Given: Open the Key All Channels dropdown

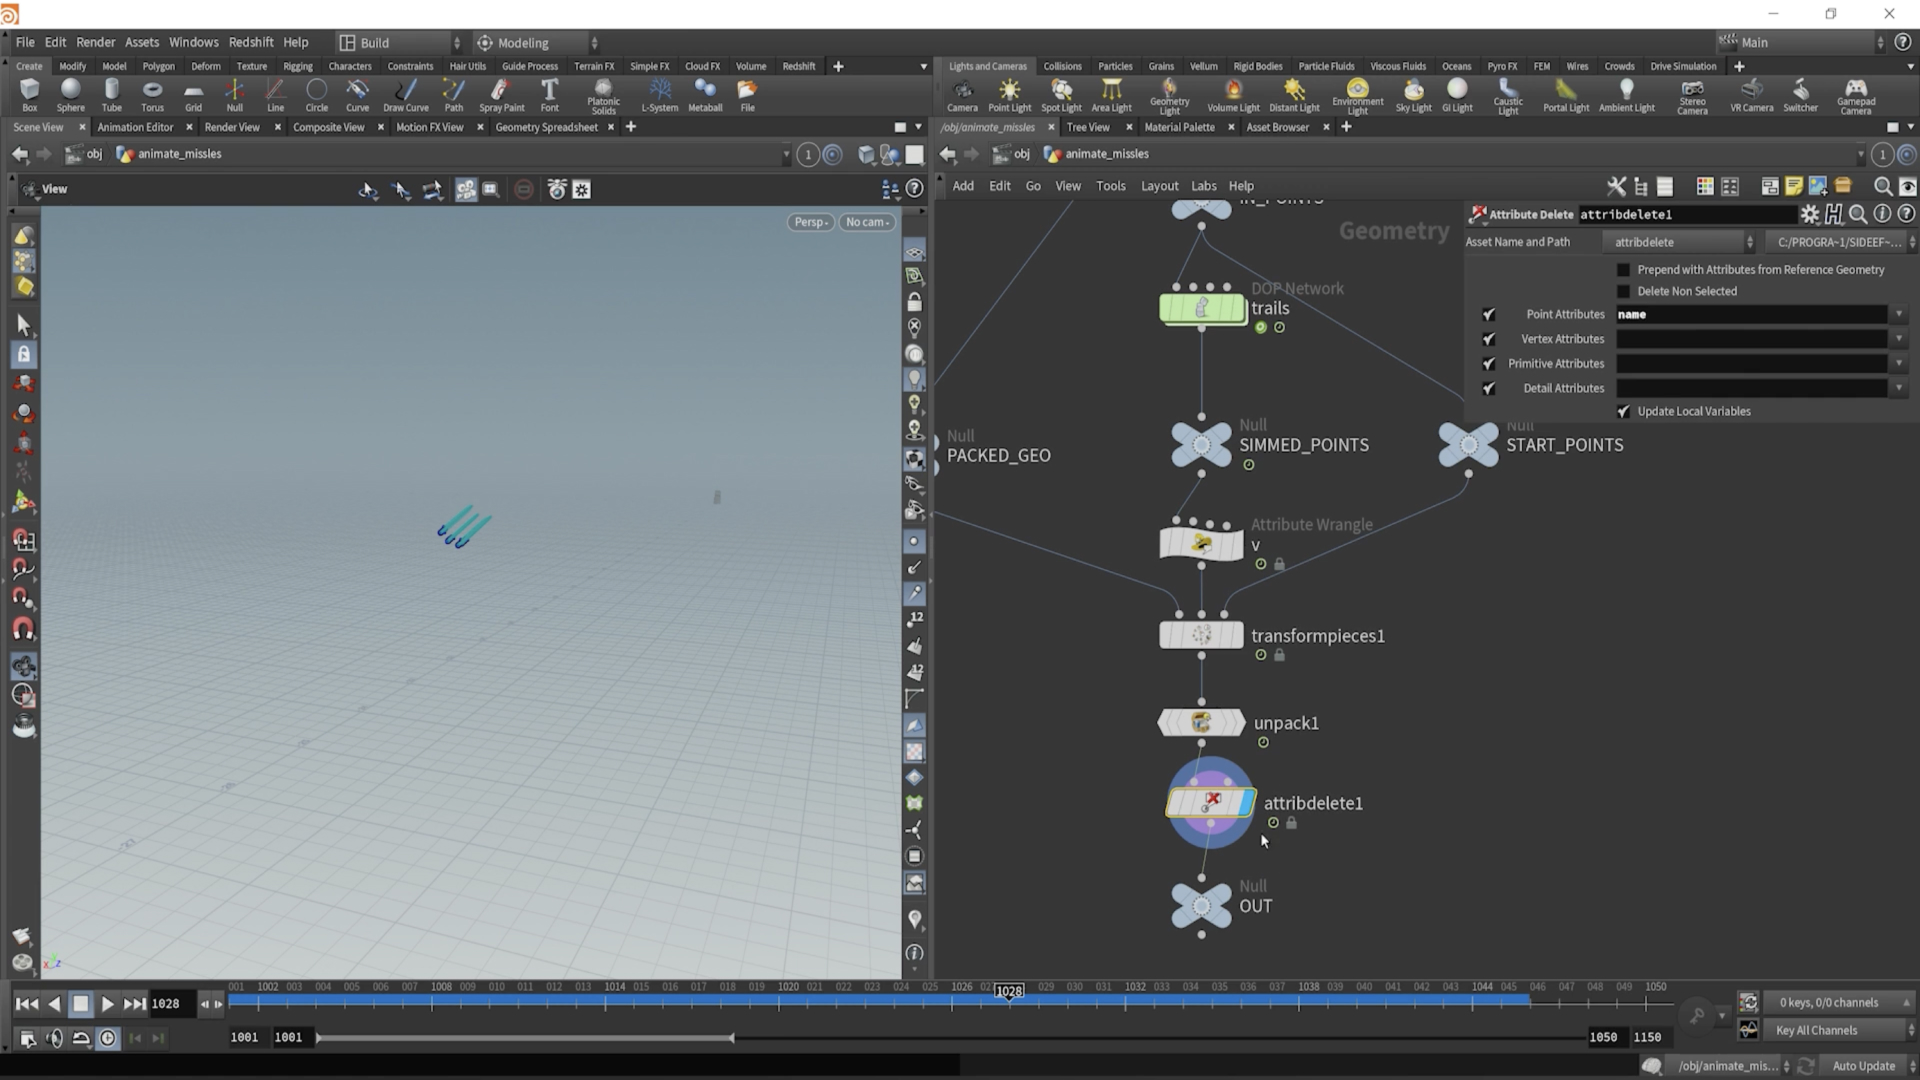Looking at the screenshot, I should 1838,1030.
